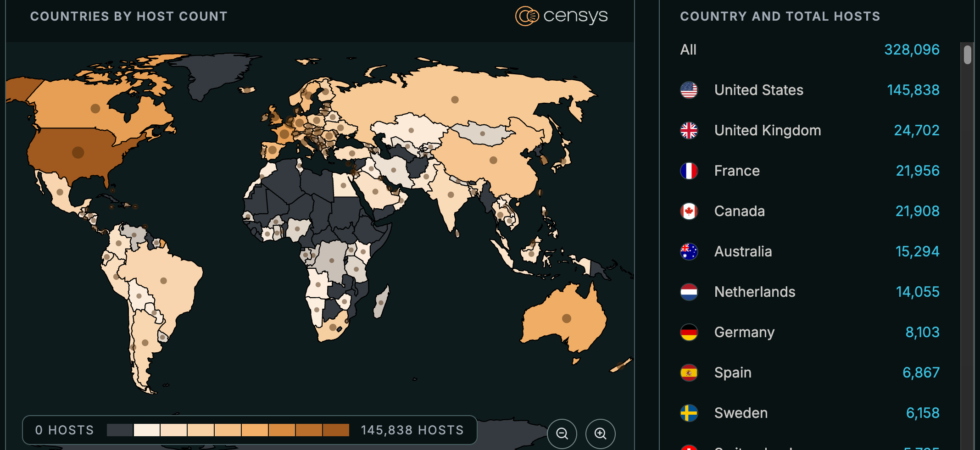The image size is (980, 450).
Task: Click the Country And Total Hosts heading
Action: 780,16
